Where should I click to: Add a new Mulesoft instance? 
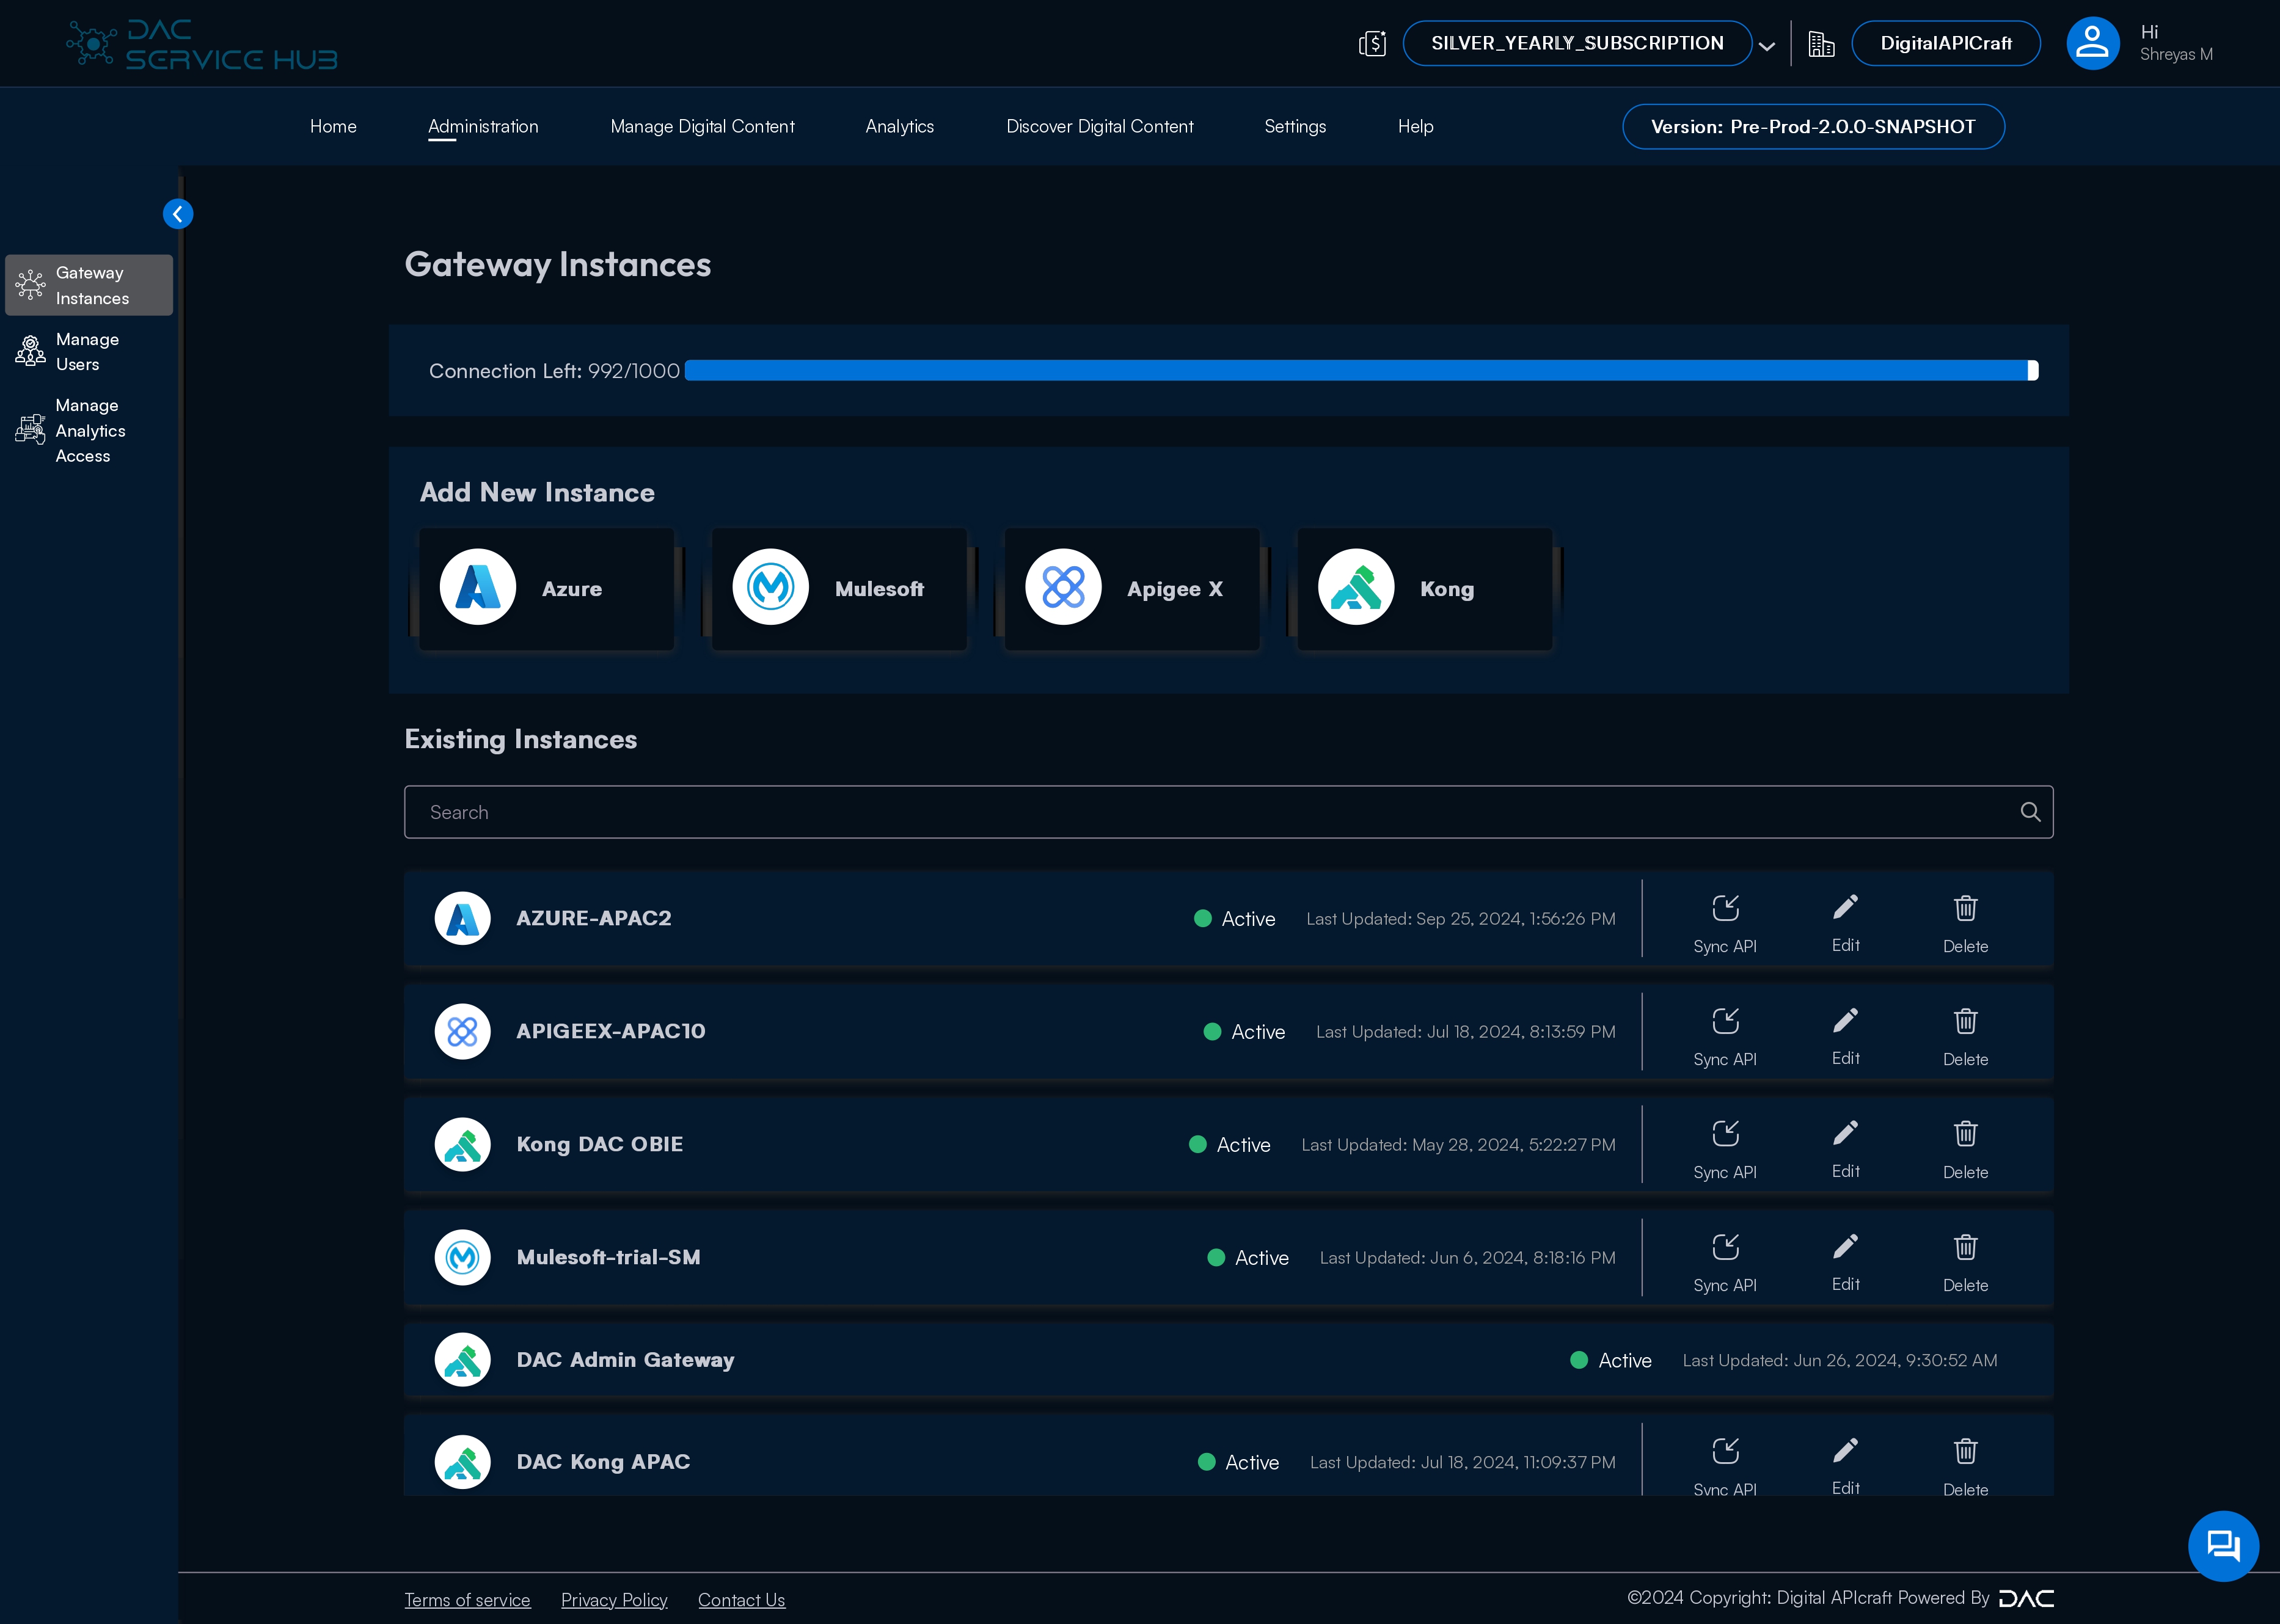coord(839,589)
